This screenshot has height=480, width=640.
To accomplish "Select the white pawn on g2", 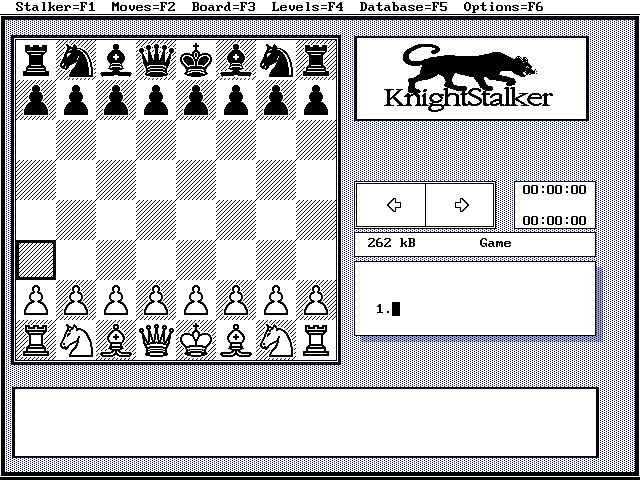I will 276,300.
